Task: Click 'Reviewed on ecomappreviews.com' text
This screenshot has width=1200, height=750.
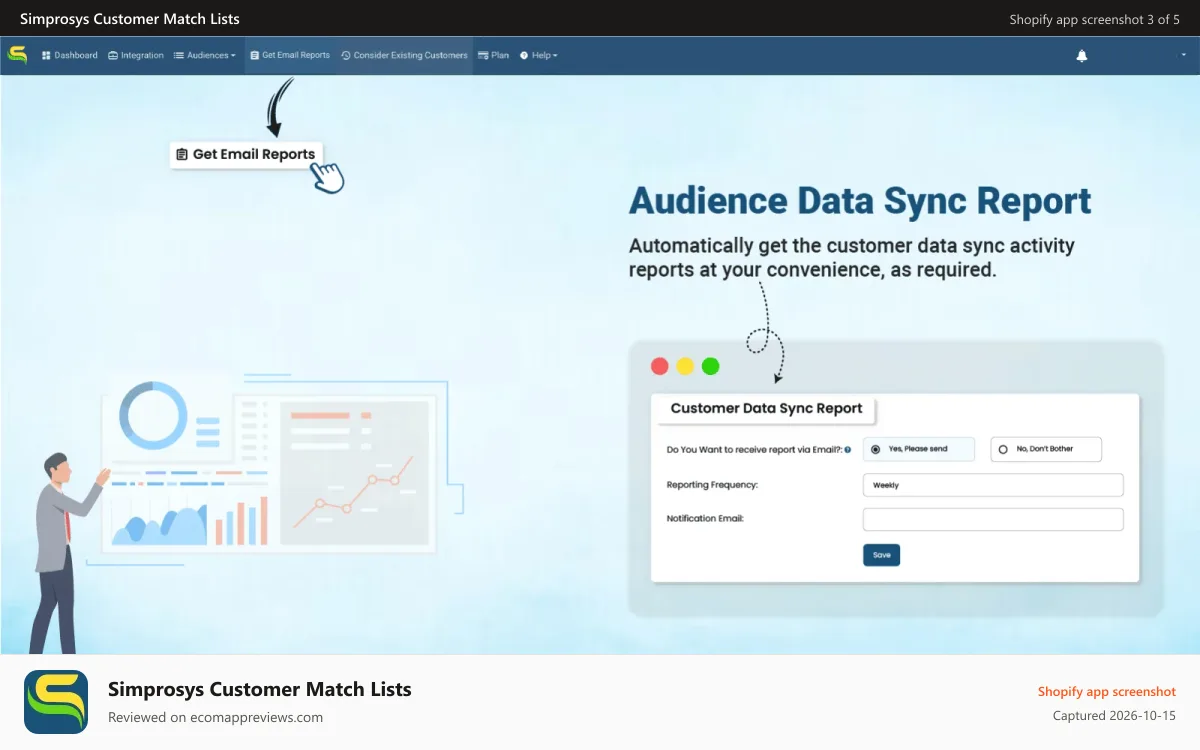Action: 215,717
